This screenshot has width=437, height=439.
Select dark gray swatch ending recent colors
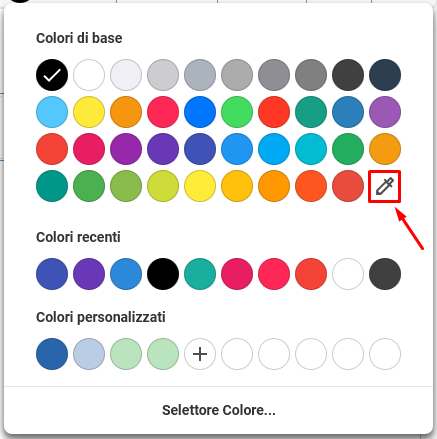coord(385,274)
